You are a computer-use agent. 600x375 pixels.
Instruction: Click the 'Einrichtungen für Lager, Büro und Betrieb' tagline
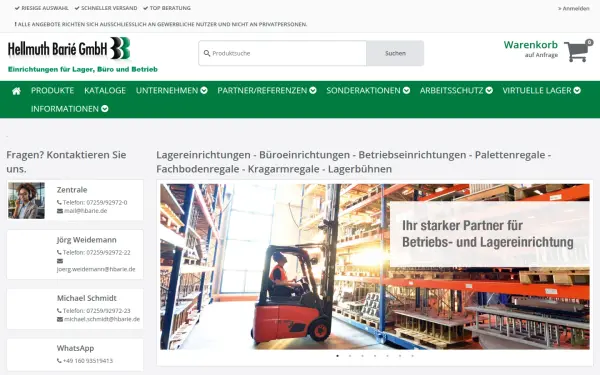[x=83, y=69]
